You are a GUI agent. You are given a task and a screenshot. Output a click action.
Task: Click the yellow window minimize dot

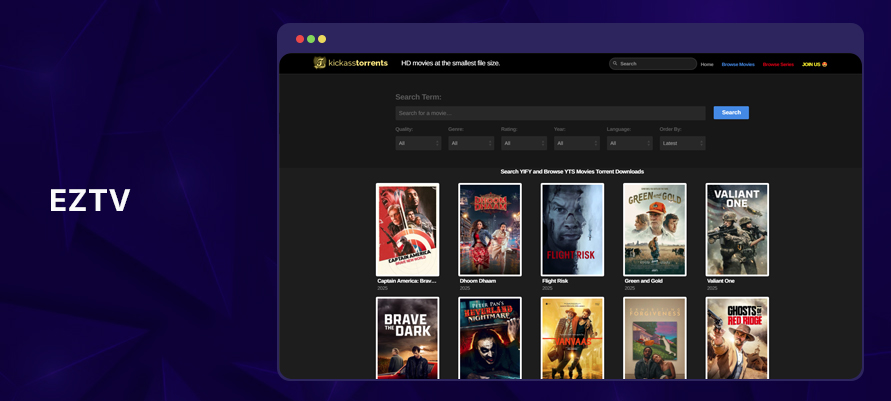tap(322, 39)
